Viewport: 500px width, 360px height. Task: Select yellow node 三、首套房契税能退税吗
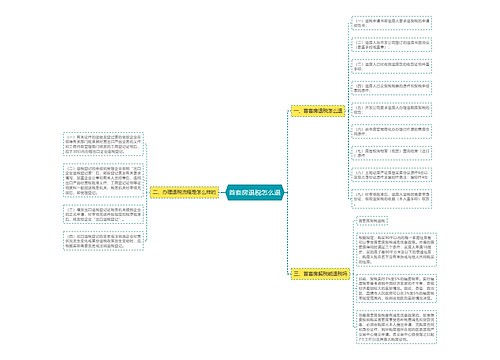[320, 274]
